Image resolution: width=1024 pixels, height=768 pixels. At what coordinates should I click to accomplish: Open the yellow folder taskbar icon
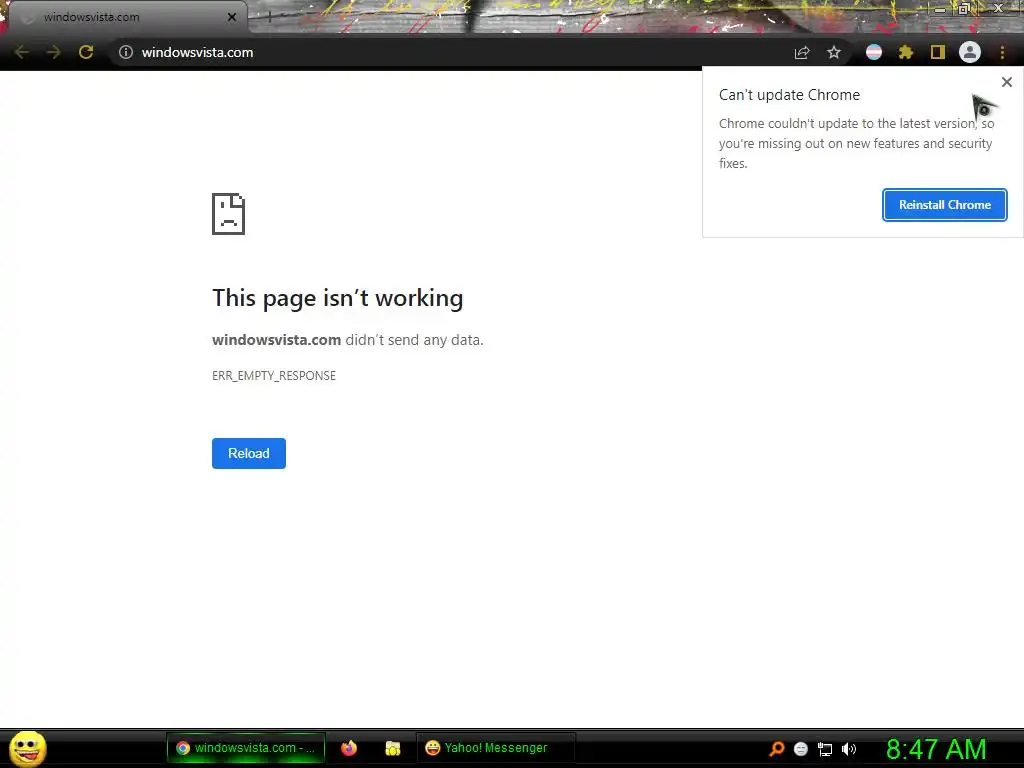tap(392, 748)
